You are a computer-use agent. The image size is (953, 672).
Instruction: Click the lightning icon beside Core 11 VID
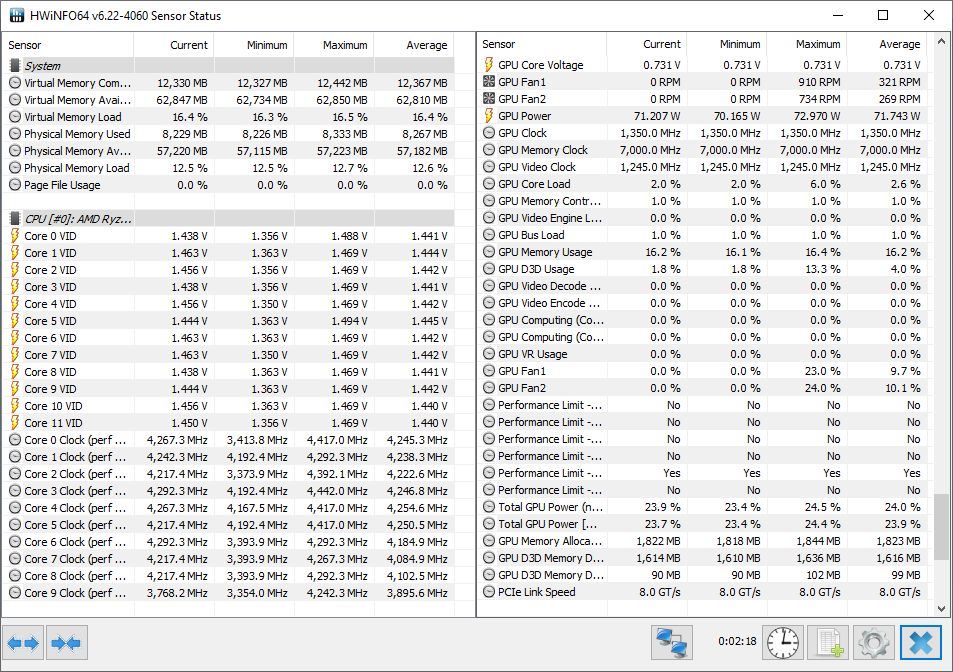15,423
